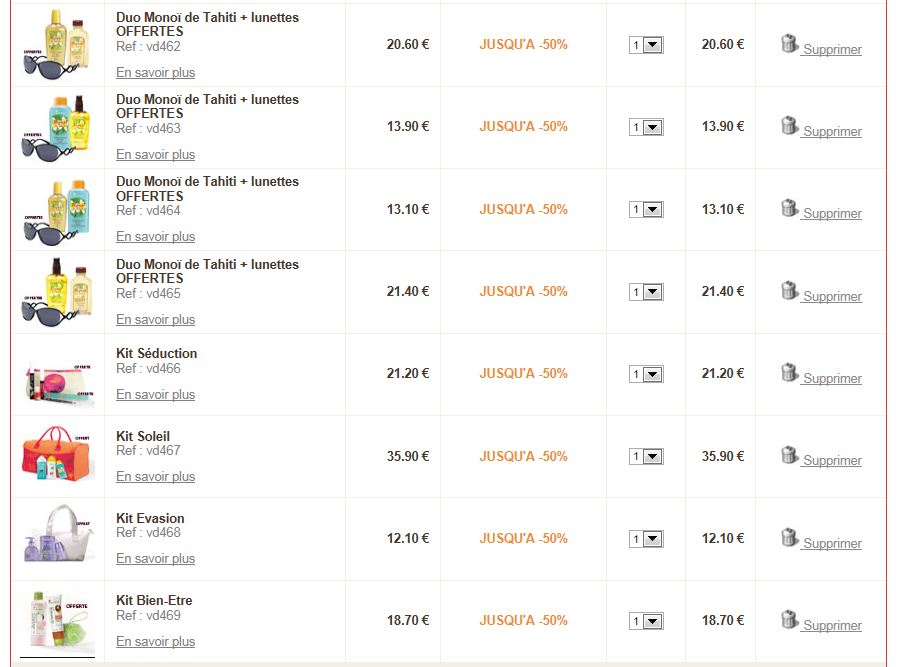Click the Kit Soleil product thumbnail
The width and height of the screenshot is (898, 667).
pos(57,456)
